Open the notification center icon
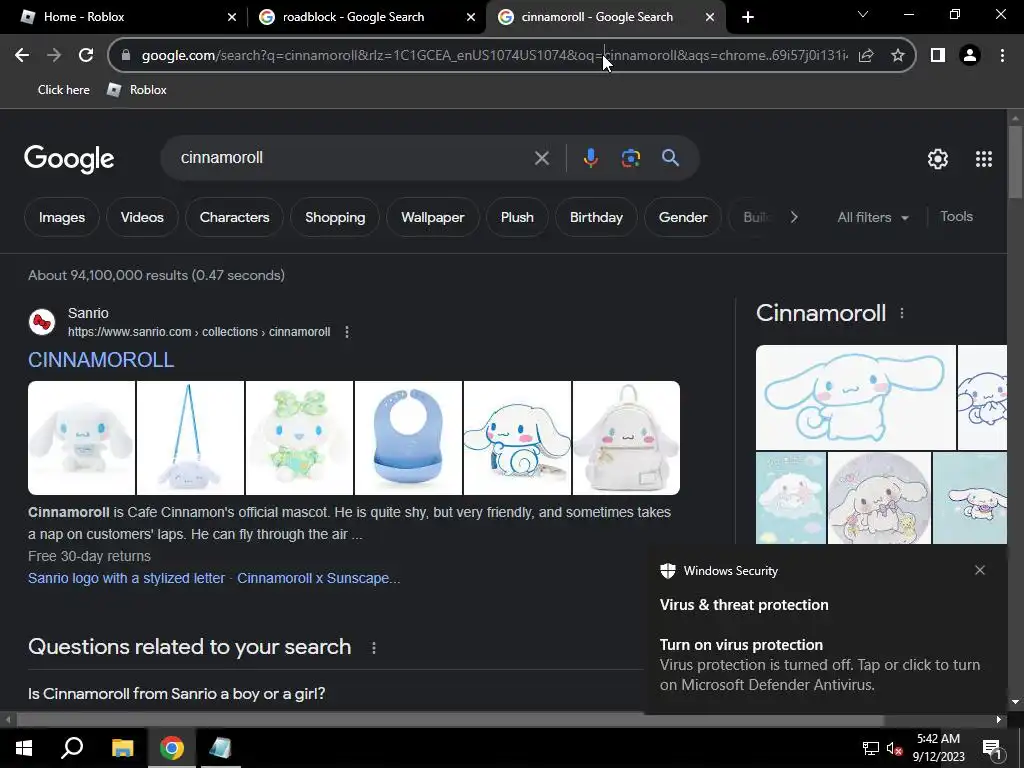Image resolution: width=1024 pixels, height=768 pixels. click(992, 748)
